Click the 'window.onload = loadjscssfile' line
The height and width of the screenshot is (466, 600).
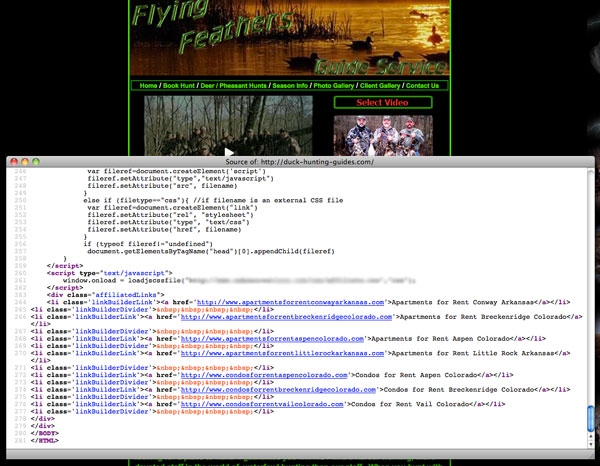tap(239, 280)
